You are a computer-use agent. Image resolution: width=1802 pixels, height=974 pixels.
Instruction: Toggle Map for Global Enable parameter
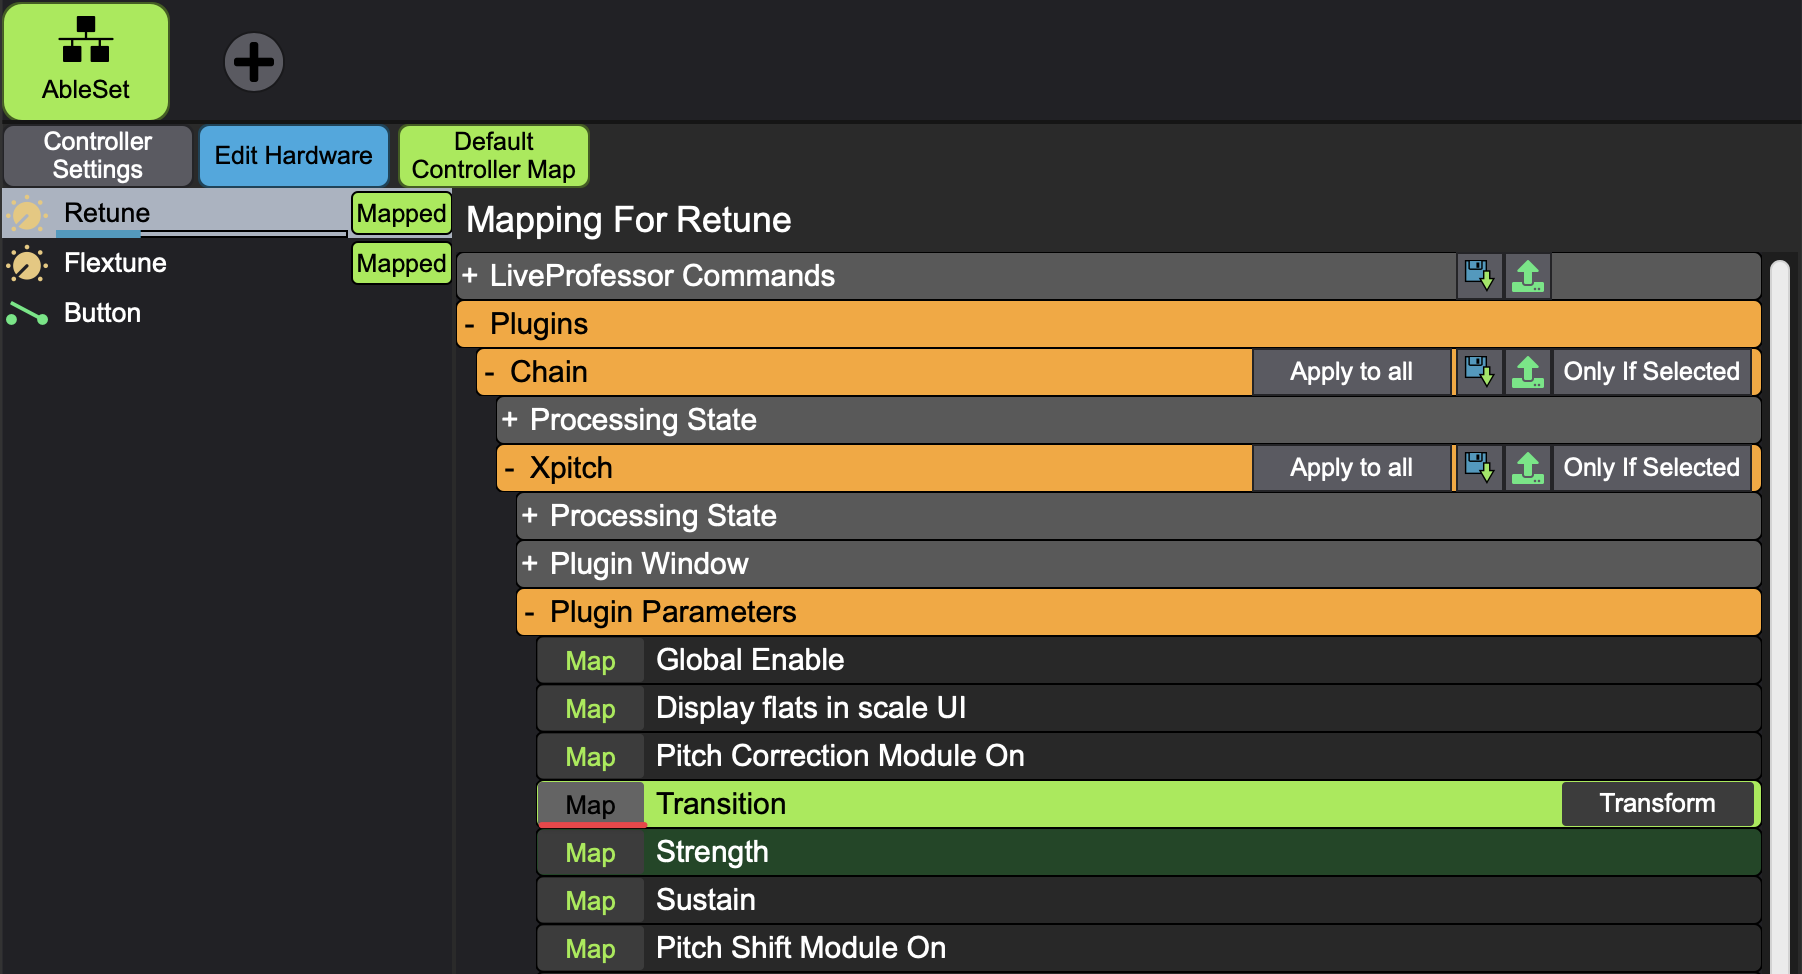(x=590, y=660)
